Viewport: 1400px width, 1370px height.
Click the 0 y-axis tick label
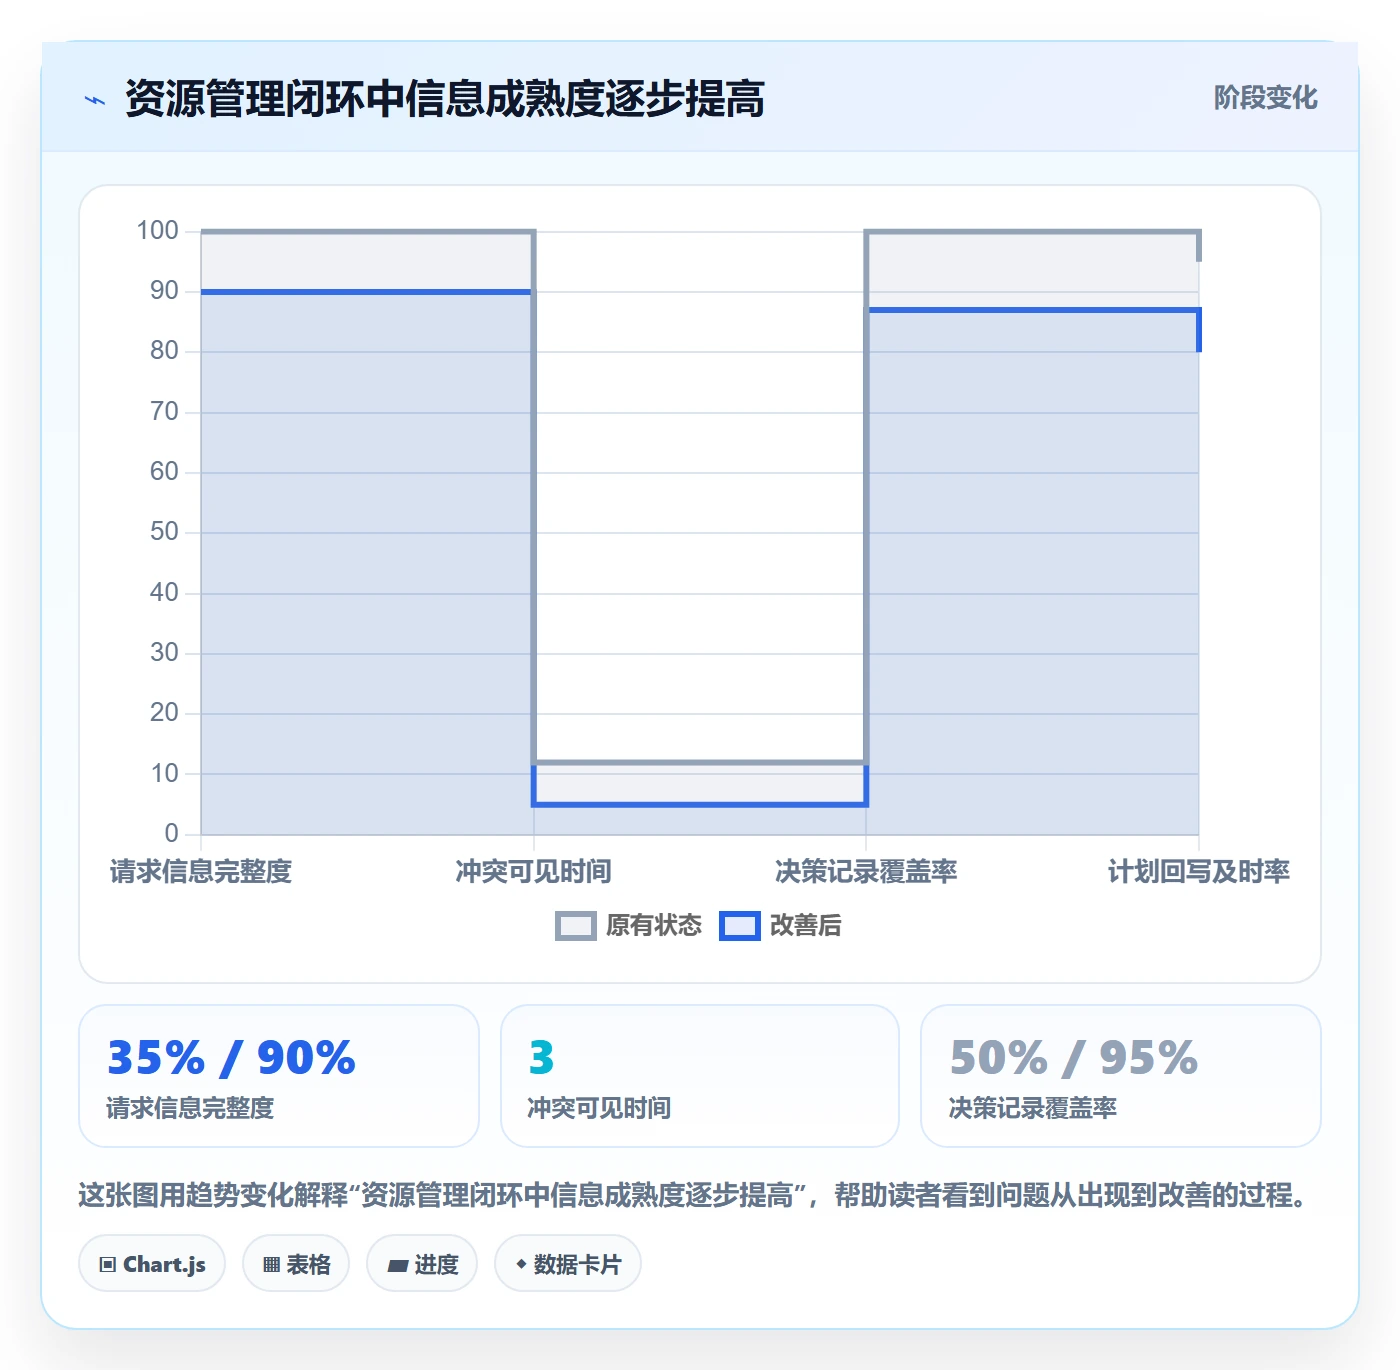pyautogui.click(x=171, y=833)
